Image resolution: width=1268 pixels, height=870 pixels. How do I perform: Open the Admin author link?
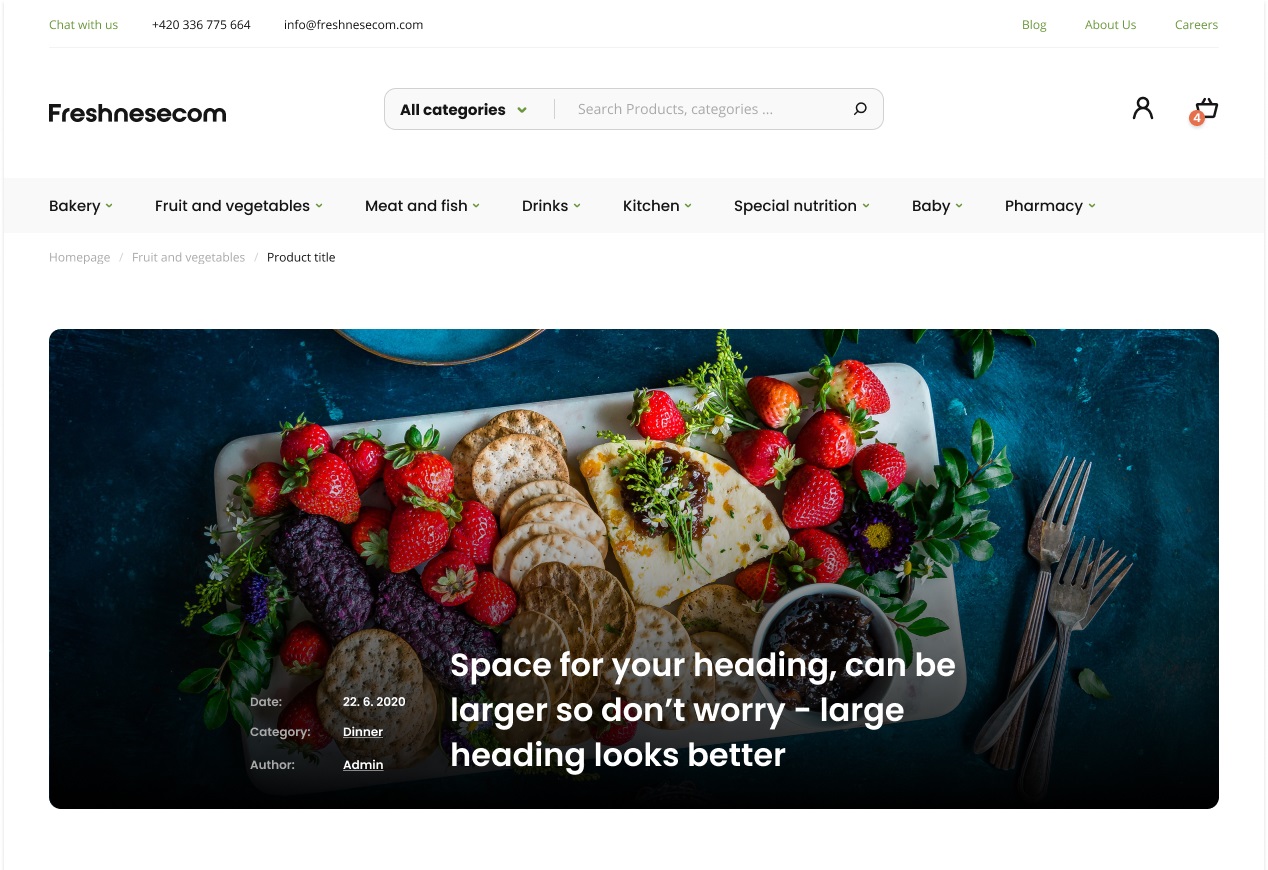click(x=363, y=765)
